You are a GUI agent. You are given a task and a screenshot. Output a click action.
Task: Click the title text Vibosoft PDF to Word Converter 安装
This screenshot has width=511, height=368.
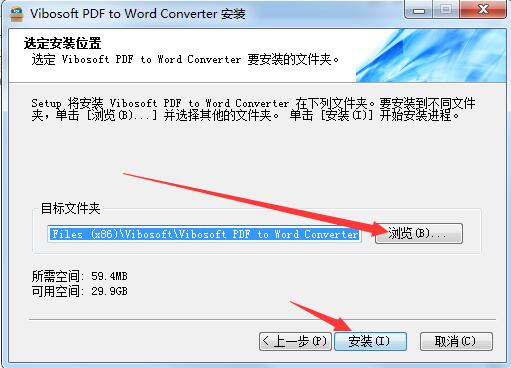tap(138, 14)
